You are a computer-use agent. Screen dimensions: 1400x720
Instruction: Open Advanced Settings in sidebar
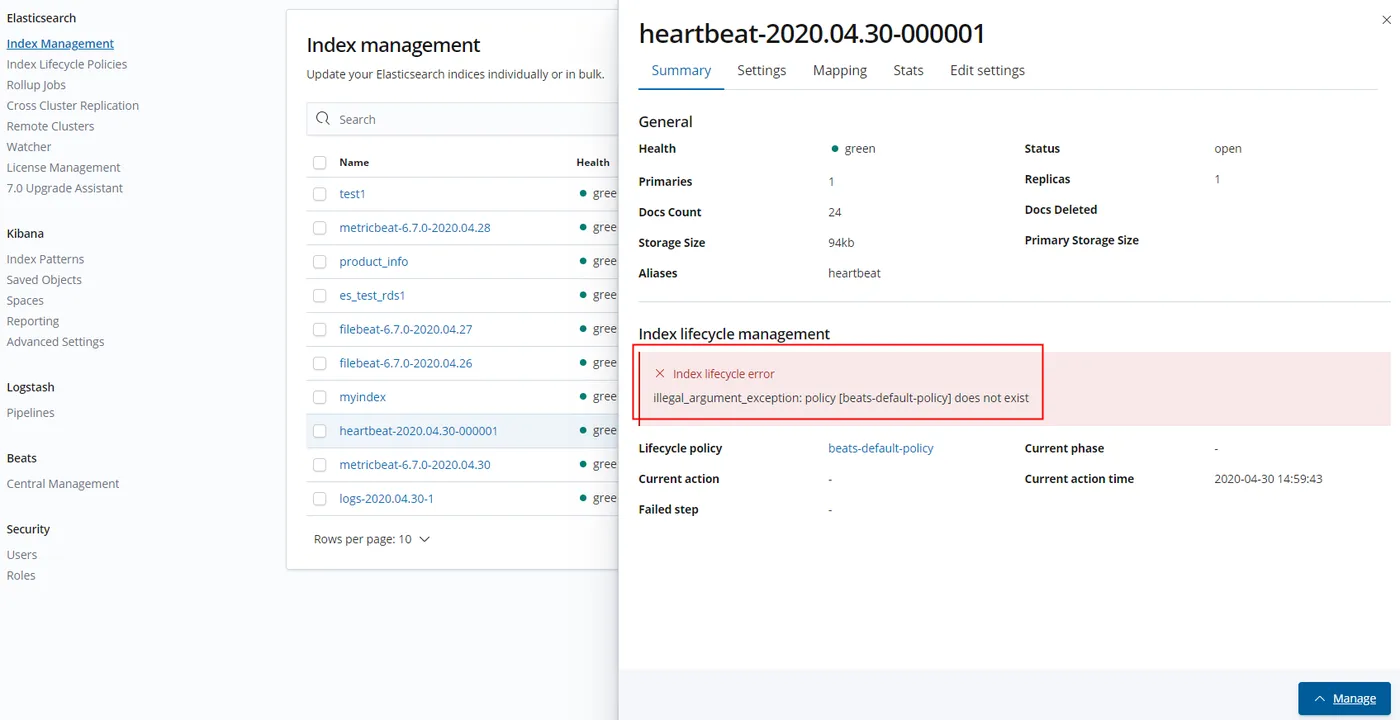[x=55, y=342]
